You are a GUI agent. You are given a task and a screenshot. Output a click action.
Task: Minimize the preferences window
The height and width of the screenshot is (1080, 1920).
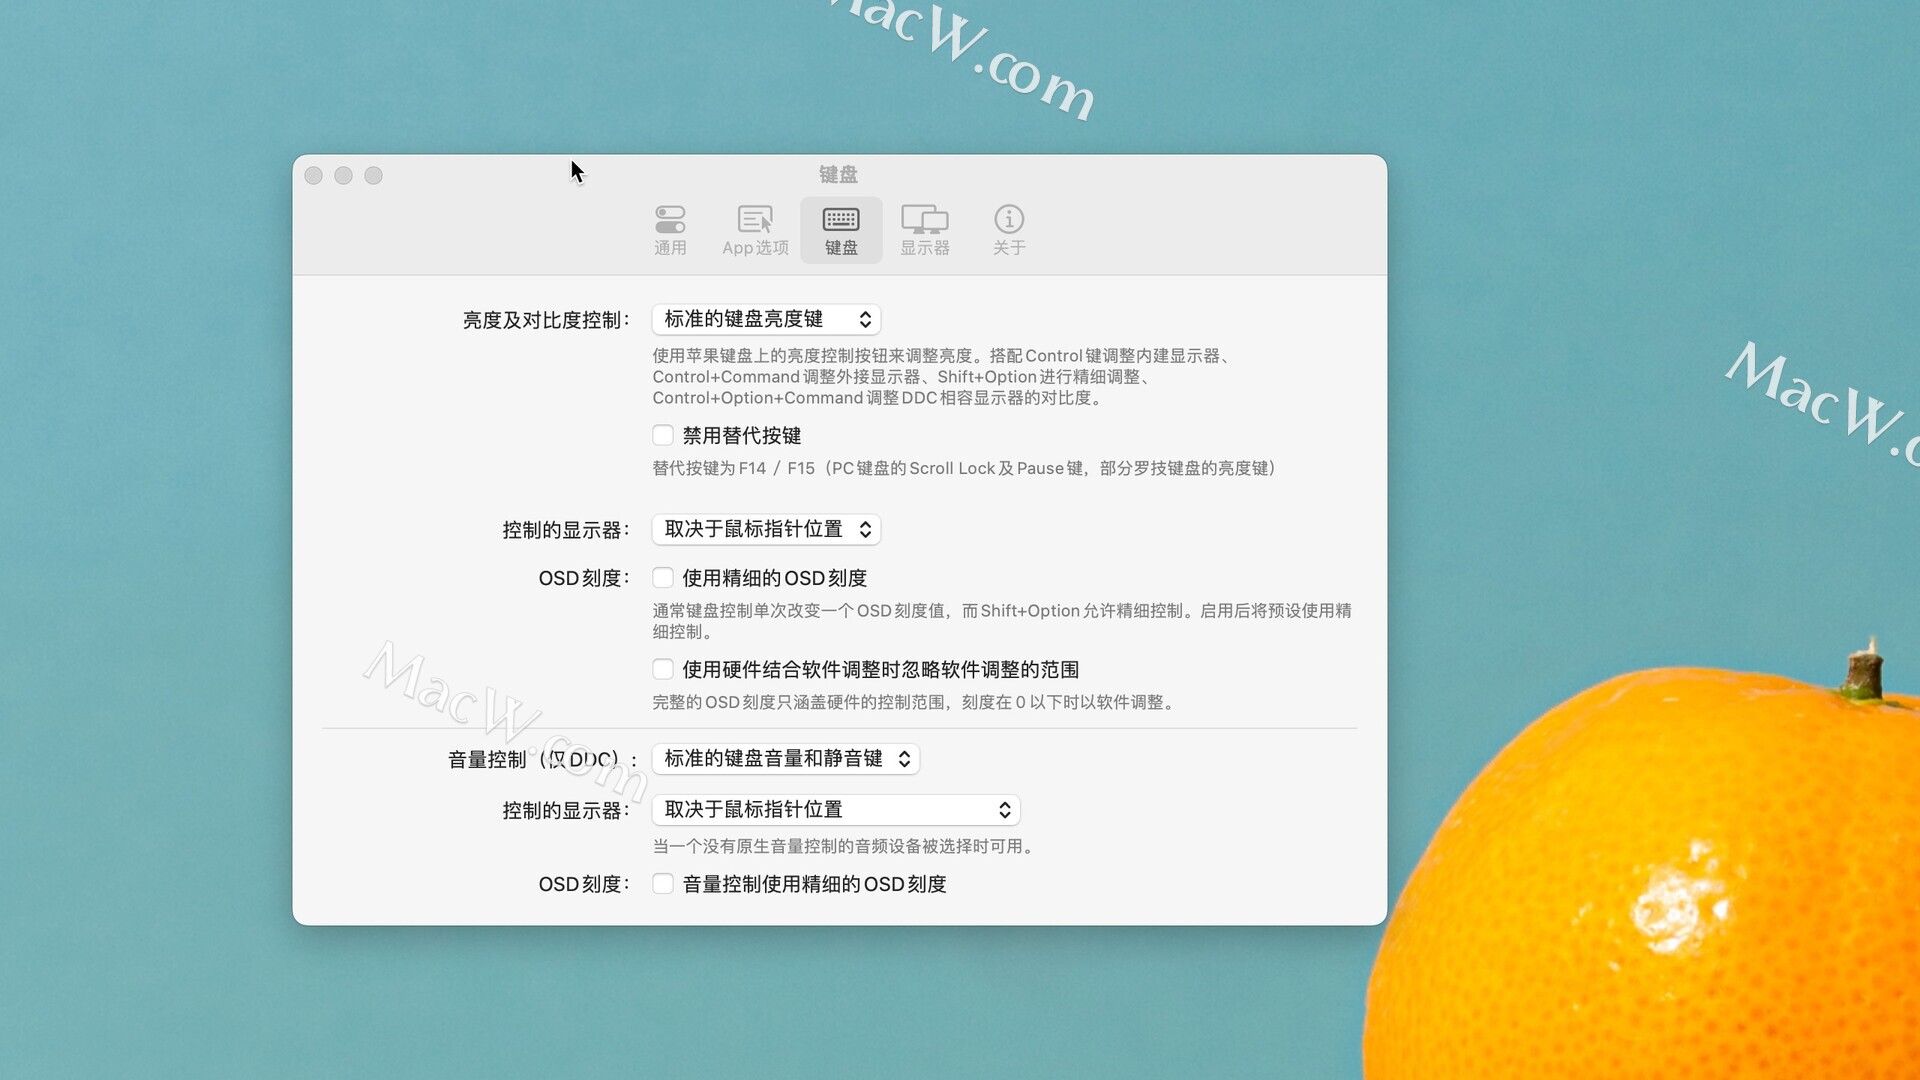[x=343, y=175]
